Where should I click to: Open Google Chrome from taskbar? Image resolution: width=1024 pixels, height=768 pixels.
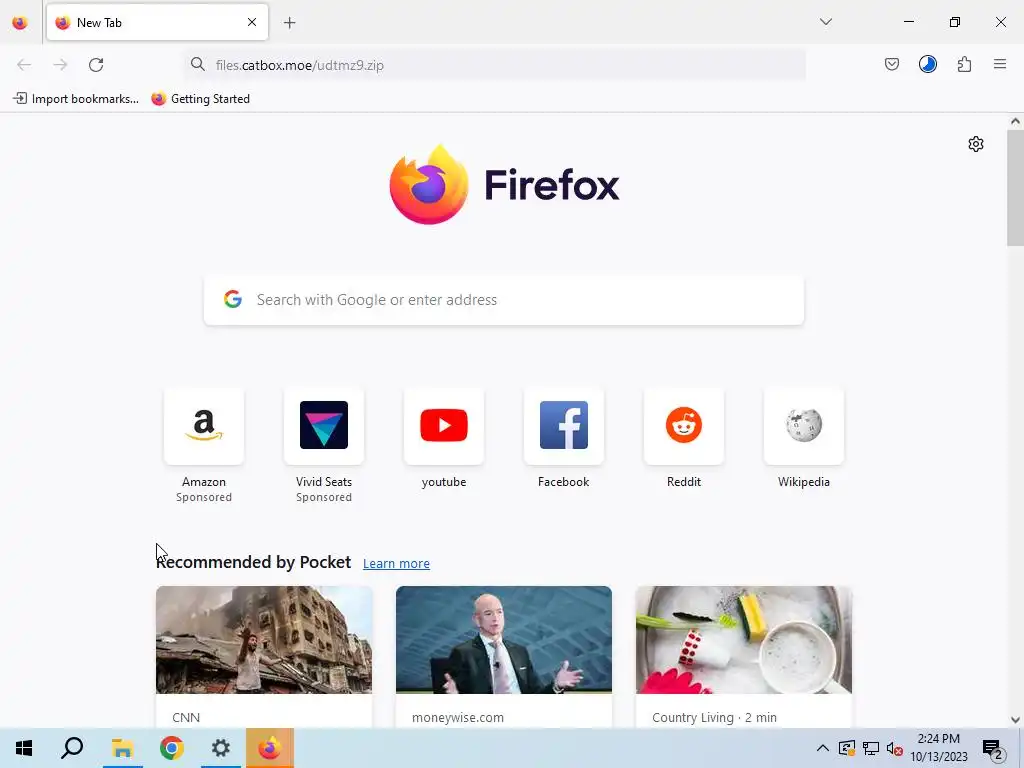[x=172, y=748]
